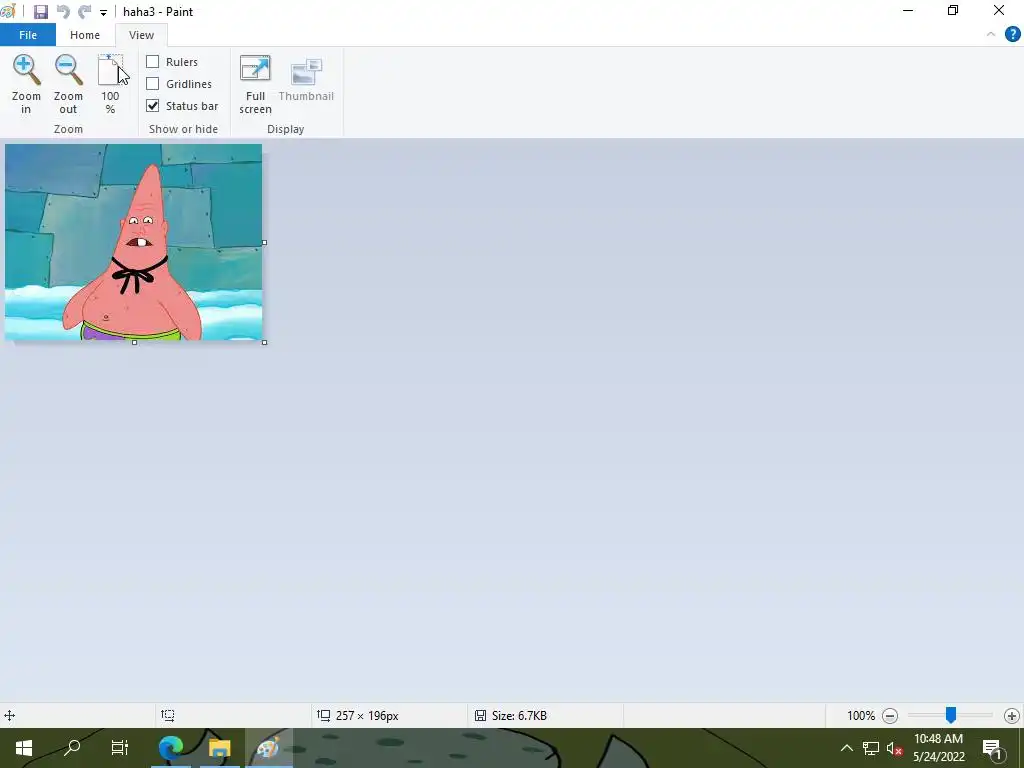Switch Paint to Full screen view
This screenshot has width=1024, height=768.
point(255,84)
